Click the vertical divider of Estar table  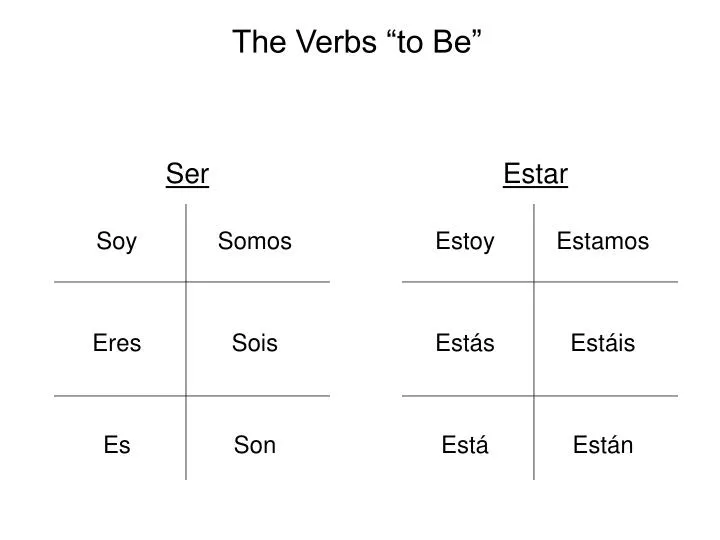[x=534, y=342]
